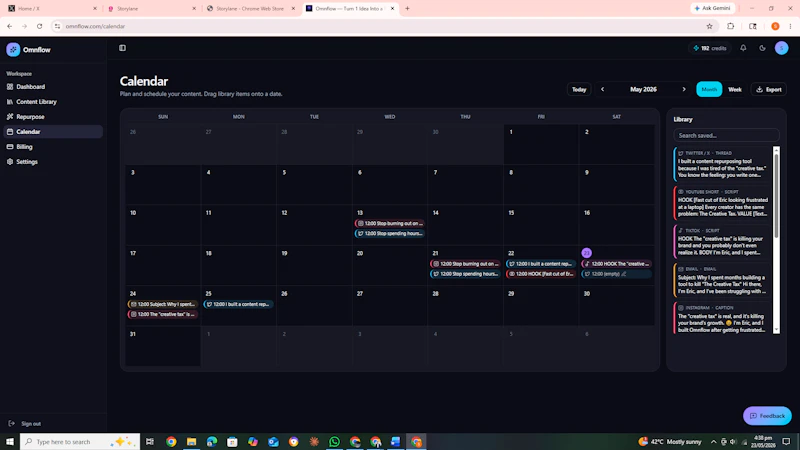
Task: Switch to Week view
Action: point(735,89)
